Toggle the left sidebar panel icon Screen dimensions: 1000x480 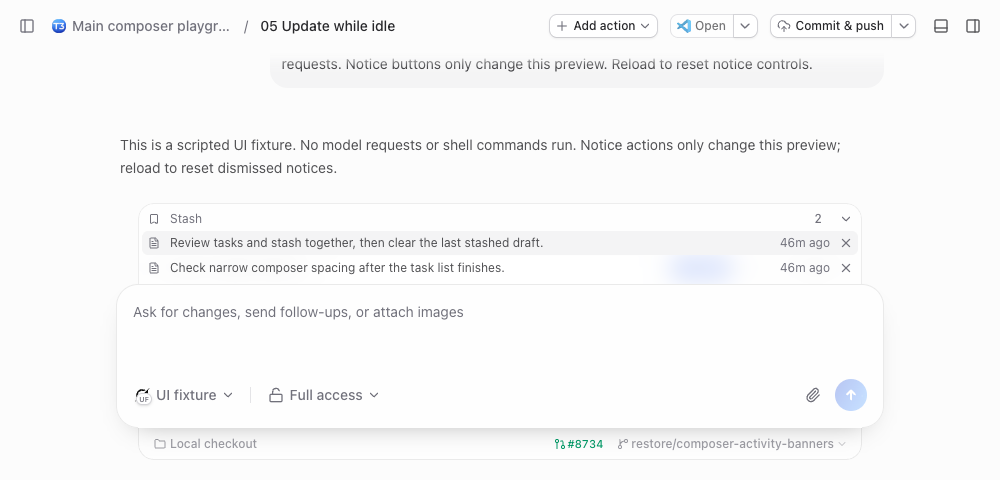27,26
